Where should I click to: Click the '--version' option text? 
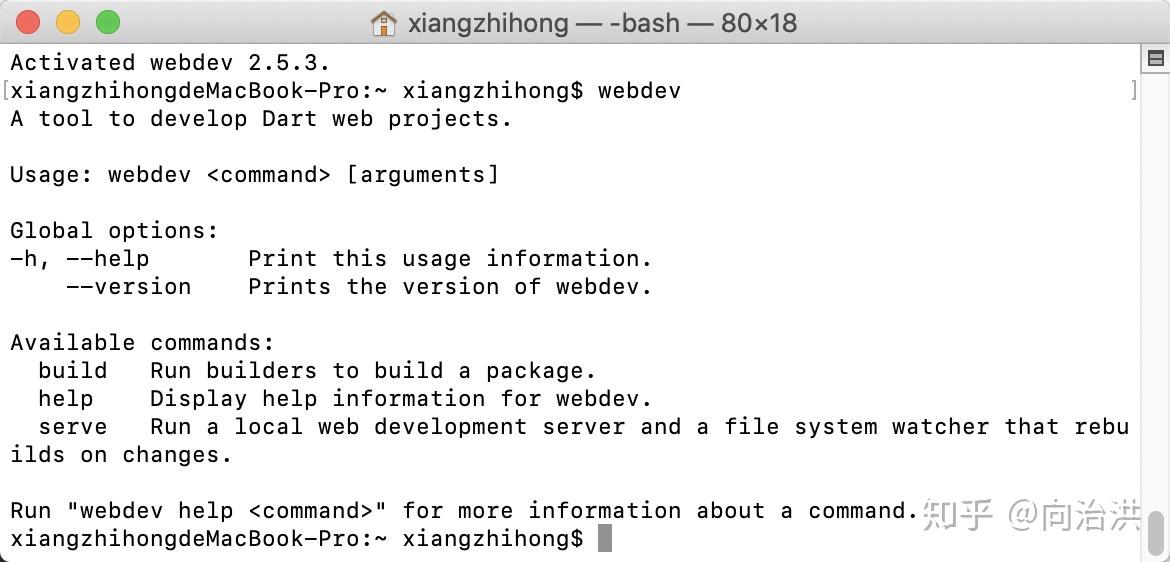coord(128,287)
